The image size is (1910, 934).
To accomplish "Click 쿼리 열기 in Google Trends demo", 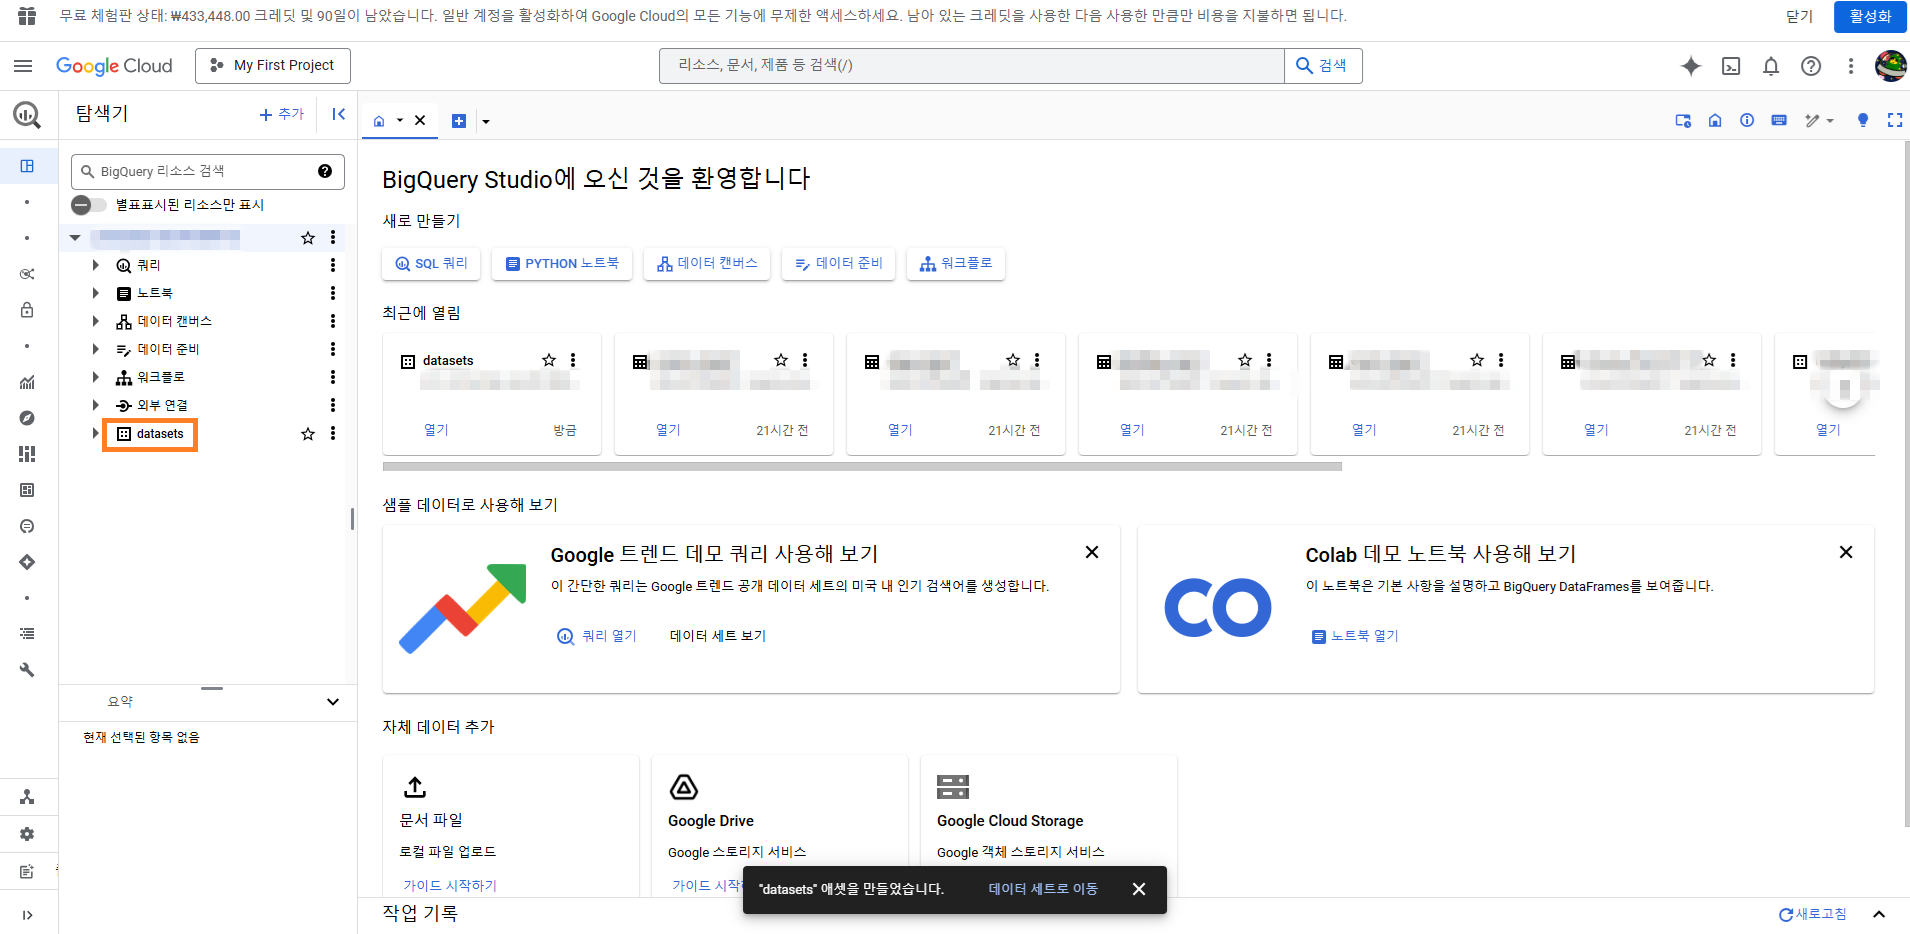I will click(597, 636).
